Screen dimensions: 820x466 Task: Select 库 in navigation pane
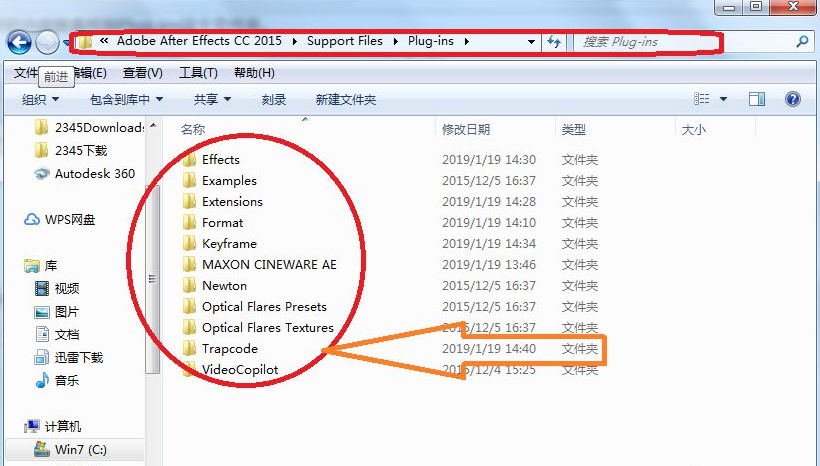click(41, 266)
